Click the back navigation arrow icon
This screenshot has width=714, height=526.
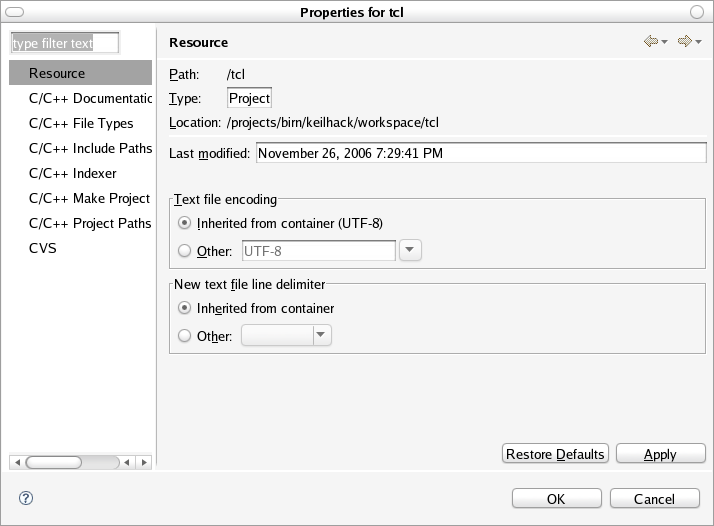651,42
